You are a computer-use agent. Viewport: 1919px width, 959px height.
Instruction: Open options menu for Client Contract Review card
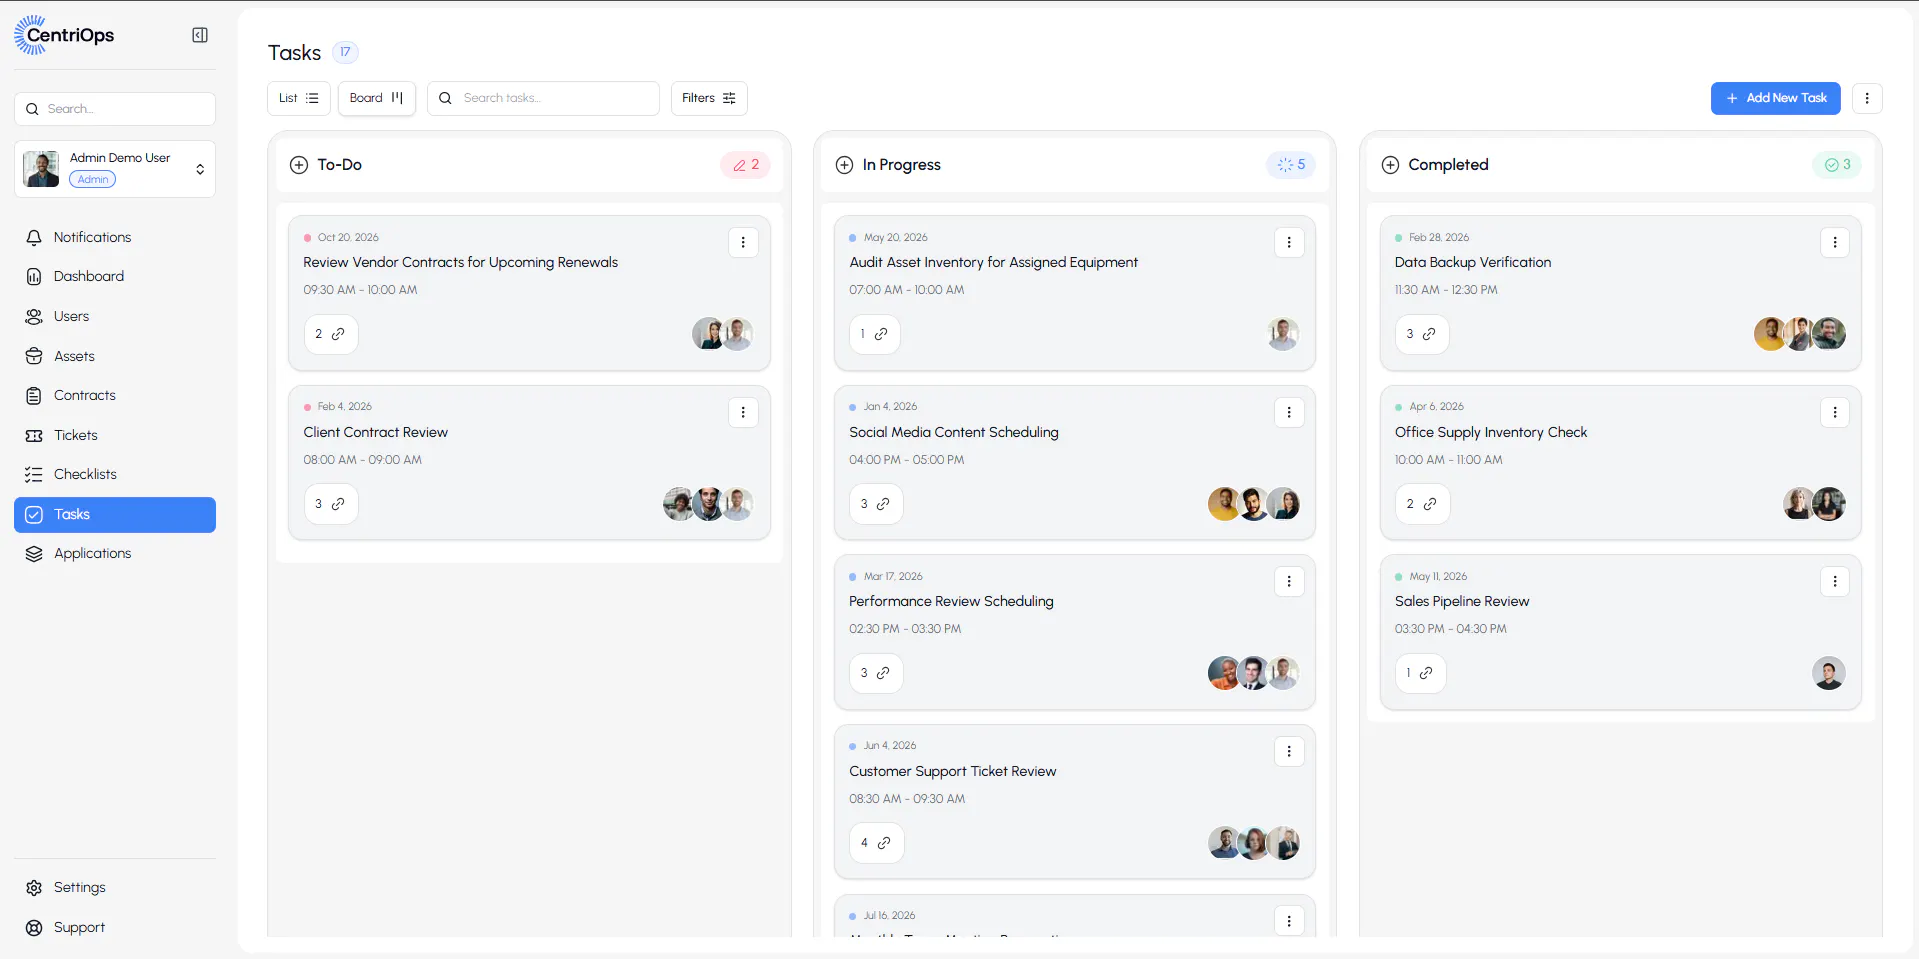click(x=743, y=412)
